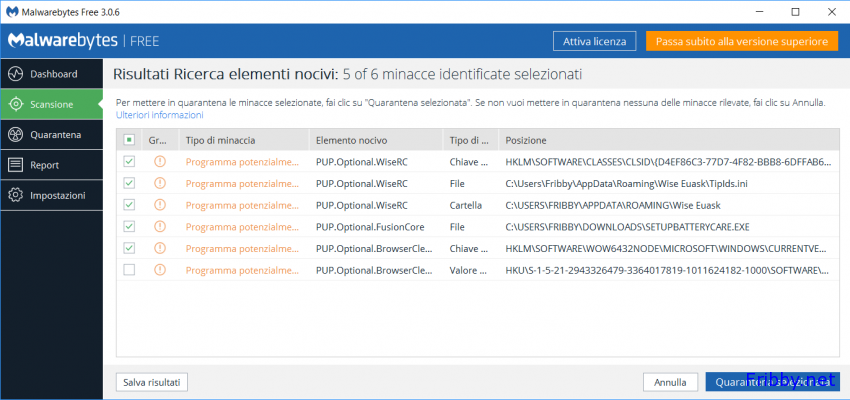850x400 pixels.
Task: Sort by the Elemento nocivo column header
Action: tap(376, 140)
